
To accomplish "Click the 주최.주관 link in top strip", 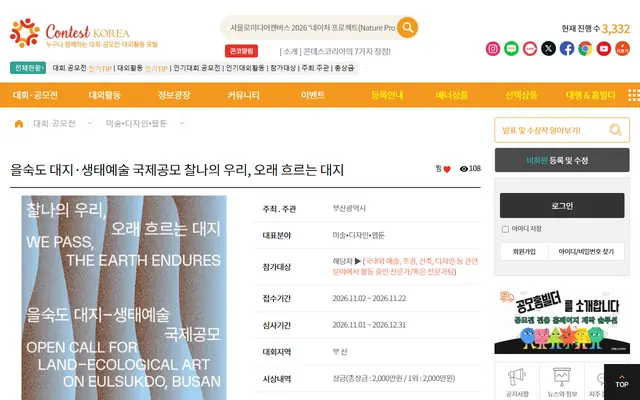I will pos(315,68).
